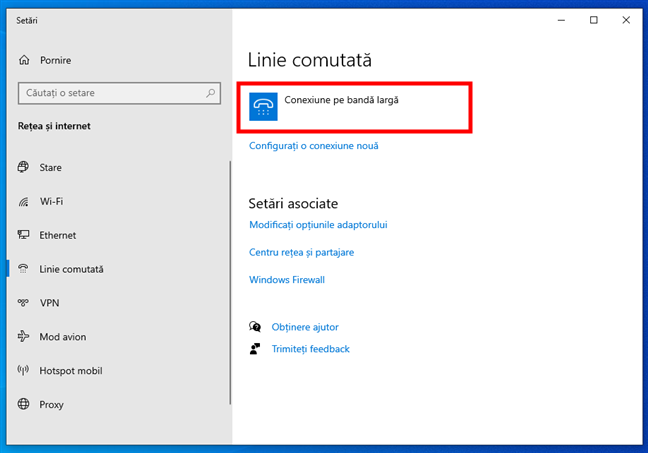648x453 pixels.
Task: Click the Trimiteți feedback person icon
Action: tap(256, 349)
